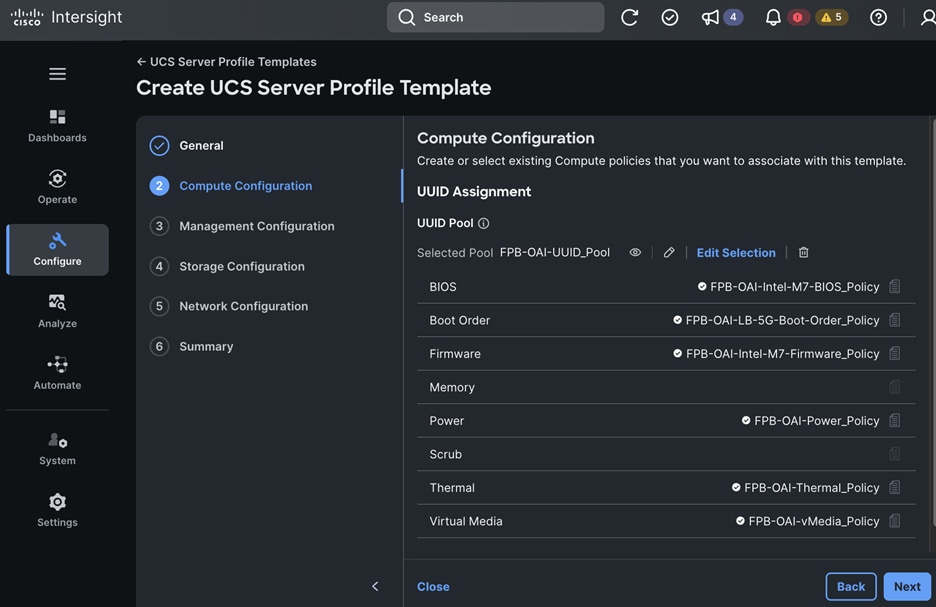Screen dimensions: 936x607
Task: Click FPB-OAI-Intel-M7-Firmware_Policy text
Action: tap(783, 354)
